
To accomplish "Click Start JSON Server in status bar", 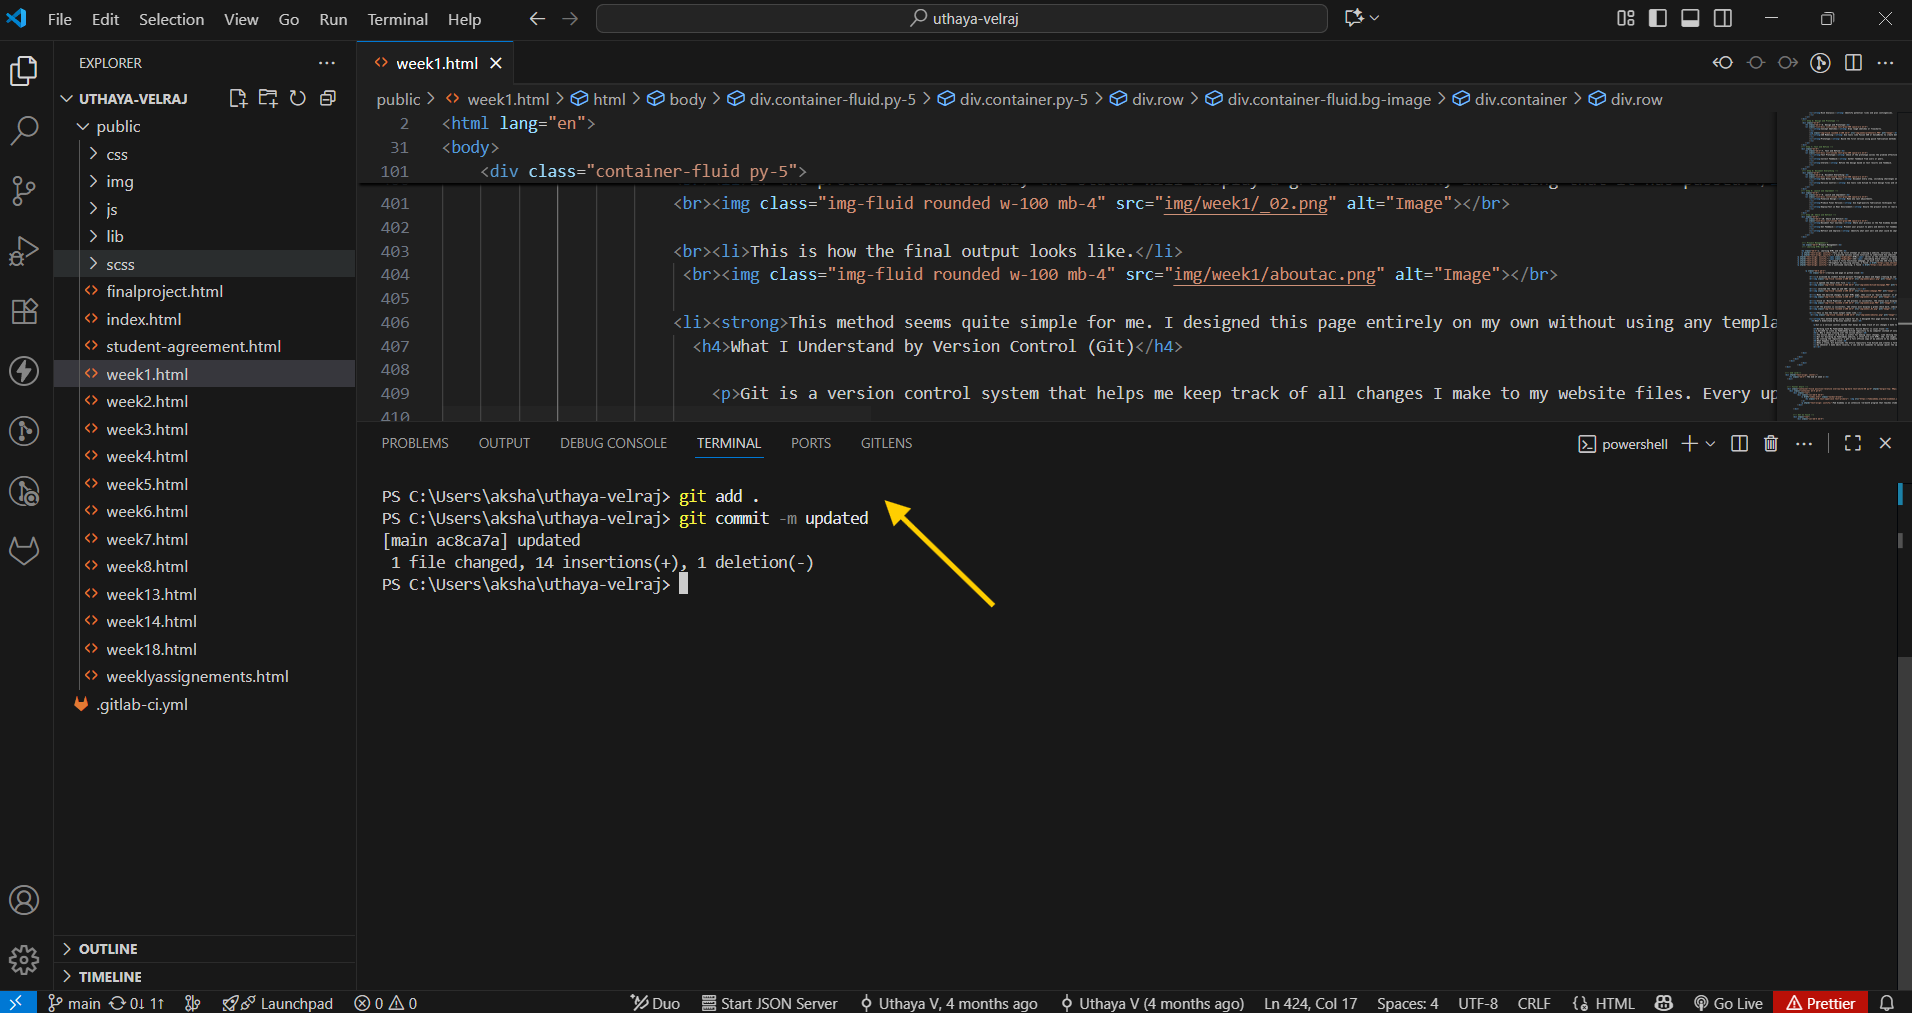I will [769, 1003].
